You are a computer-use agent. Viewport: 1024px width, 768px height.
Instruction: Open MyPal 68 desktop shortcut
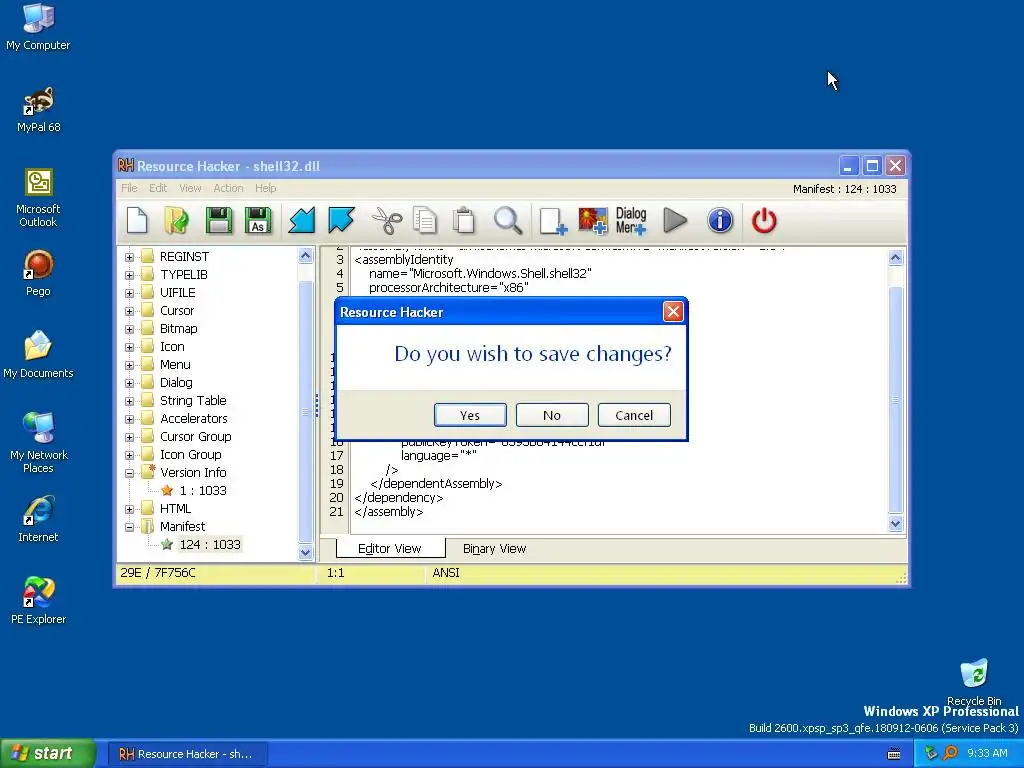(39, 110)
